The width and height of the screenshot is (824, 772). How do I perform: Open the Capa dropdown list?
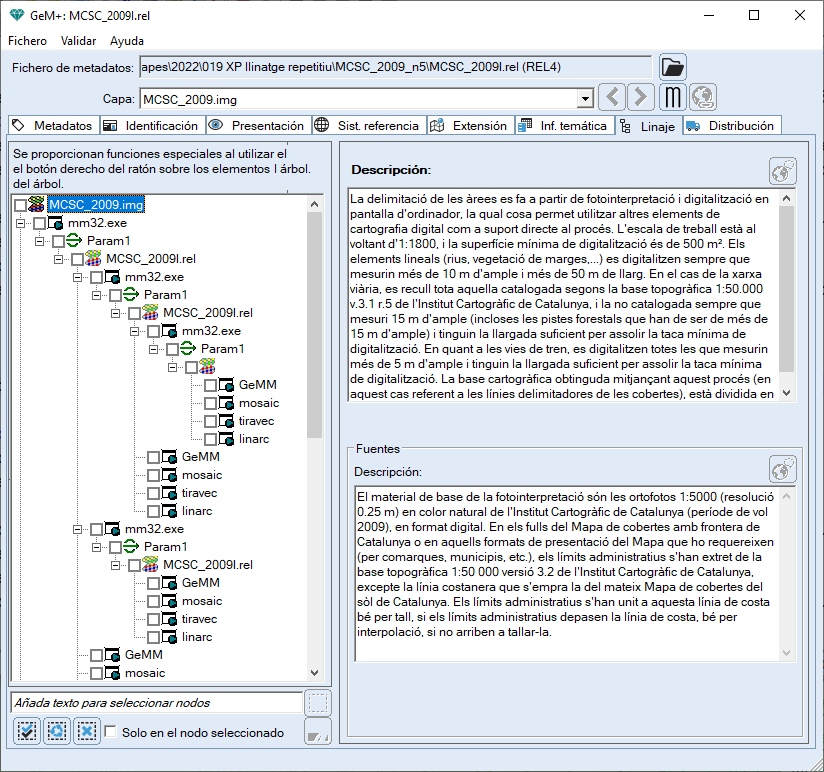pos(585,99)
